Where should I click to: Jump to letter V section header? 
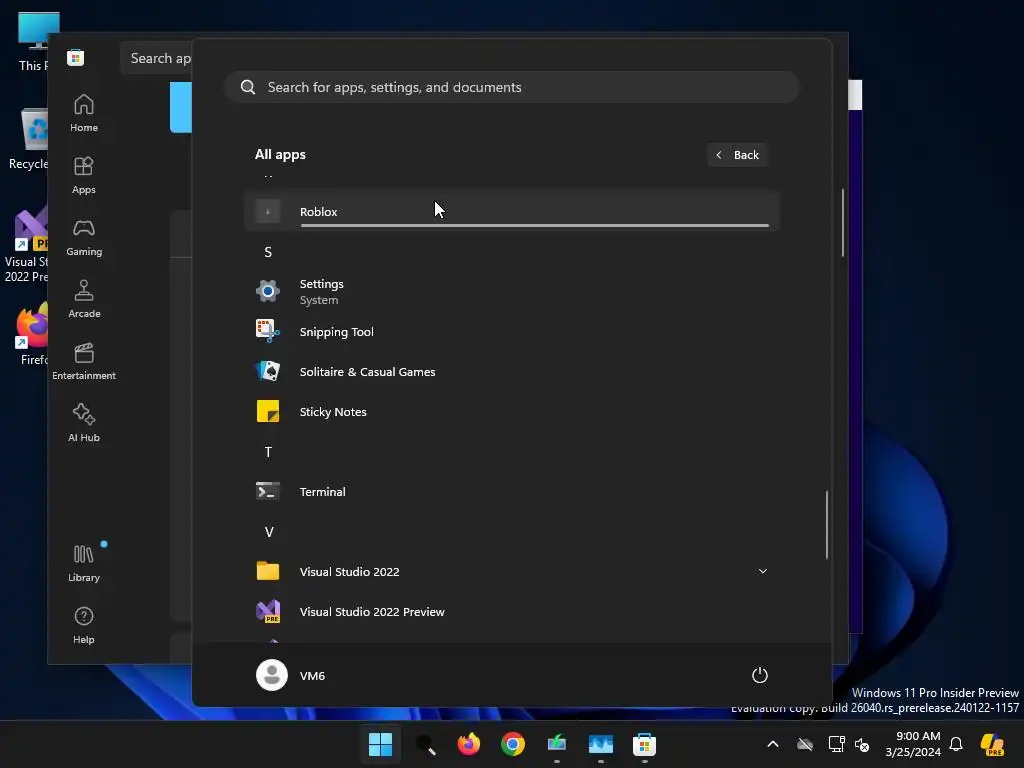[x=268, y=532]
